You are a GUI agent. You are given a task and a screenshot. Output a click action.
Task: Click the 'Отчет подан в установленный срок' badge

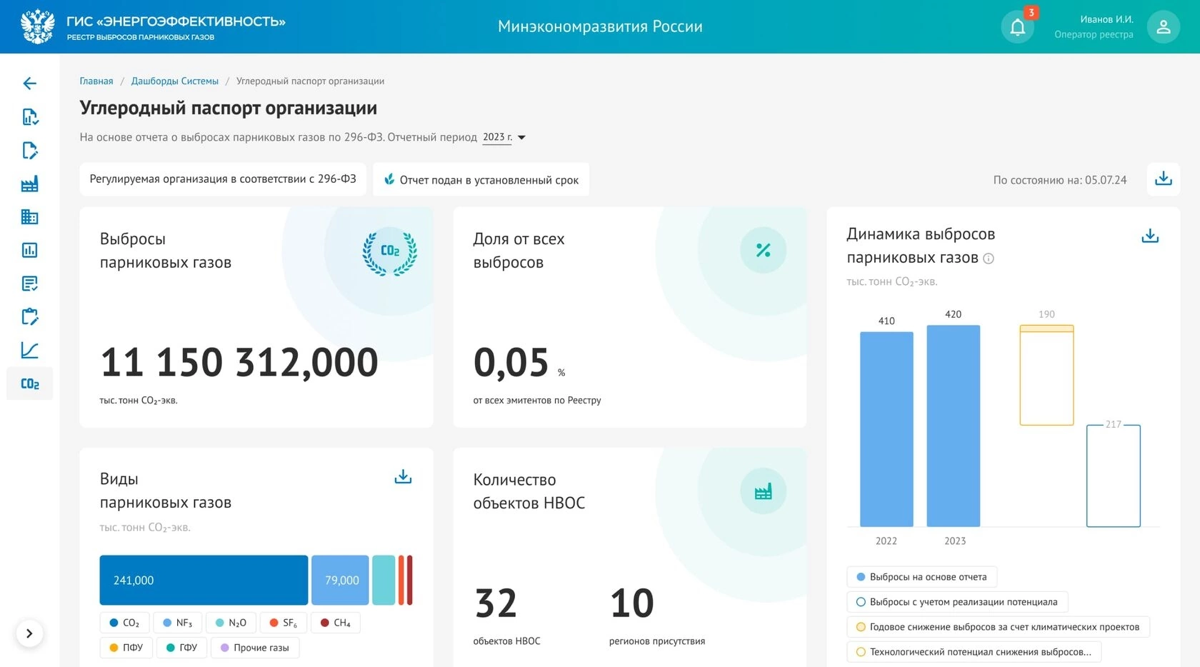[486, 179]
